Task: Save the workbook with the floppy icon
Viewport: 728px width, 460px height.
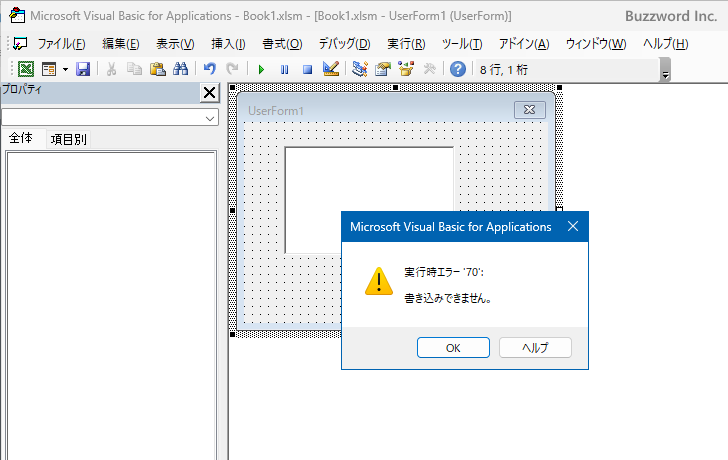Action: click(83, 70)
